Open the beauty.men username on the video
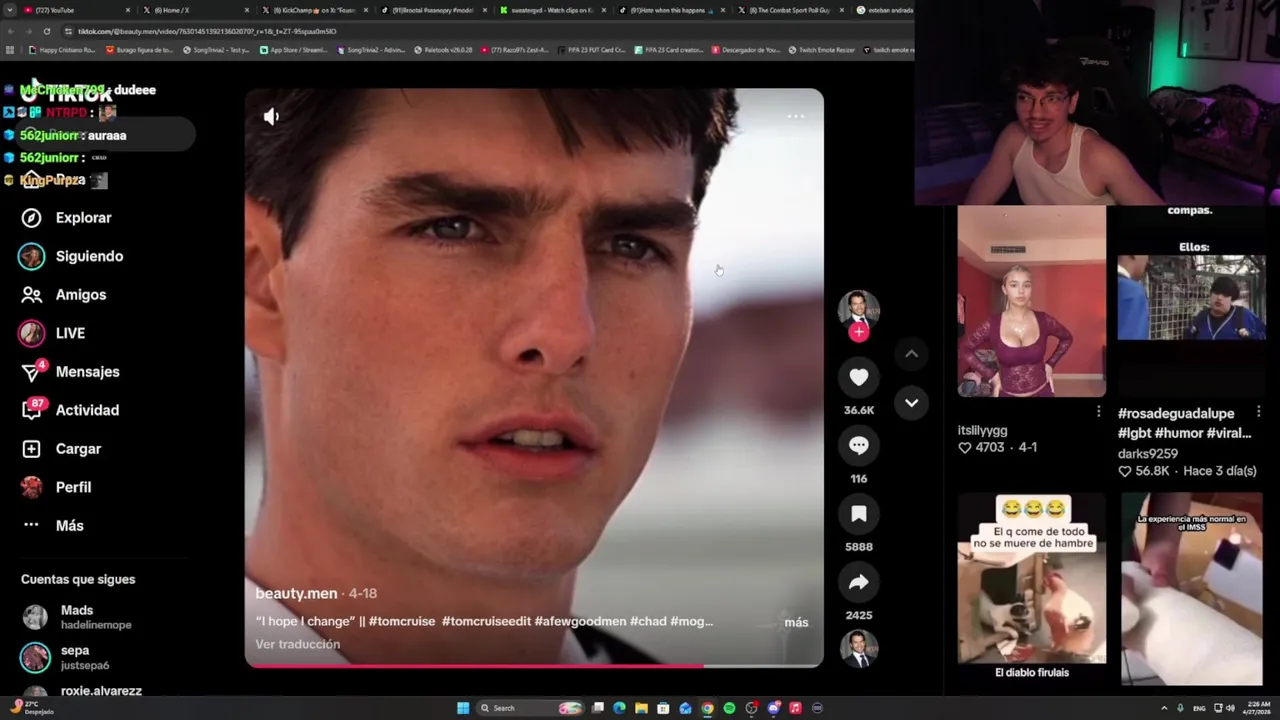The image size is (1280, 720). pyautogui.click(x=296, y=593)
